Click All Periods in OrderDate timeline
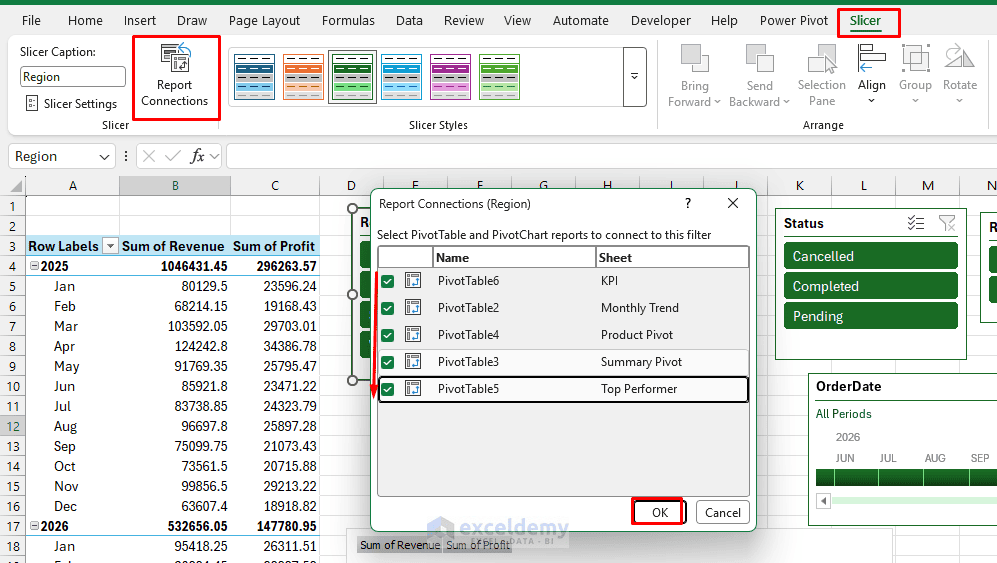This screenshot has width=997, height=563. click(843, 414)
